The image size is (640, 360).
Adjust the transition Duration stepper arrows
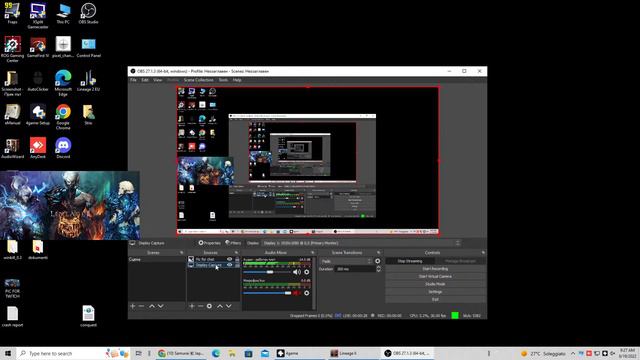pos(378,269)
